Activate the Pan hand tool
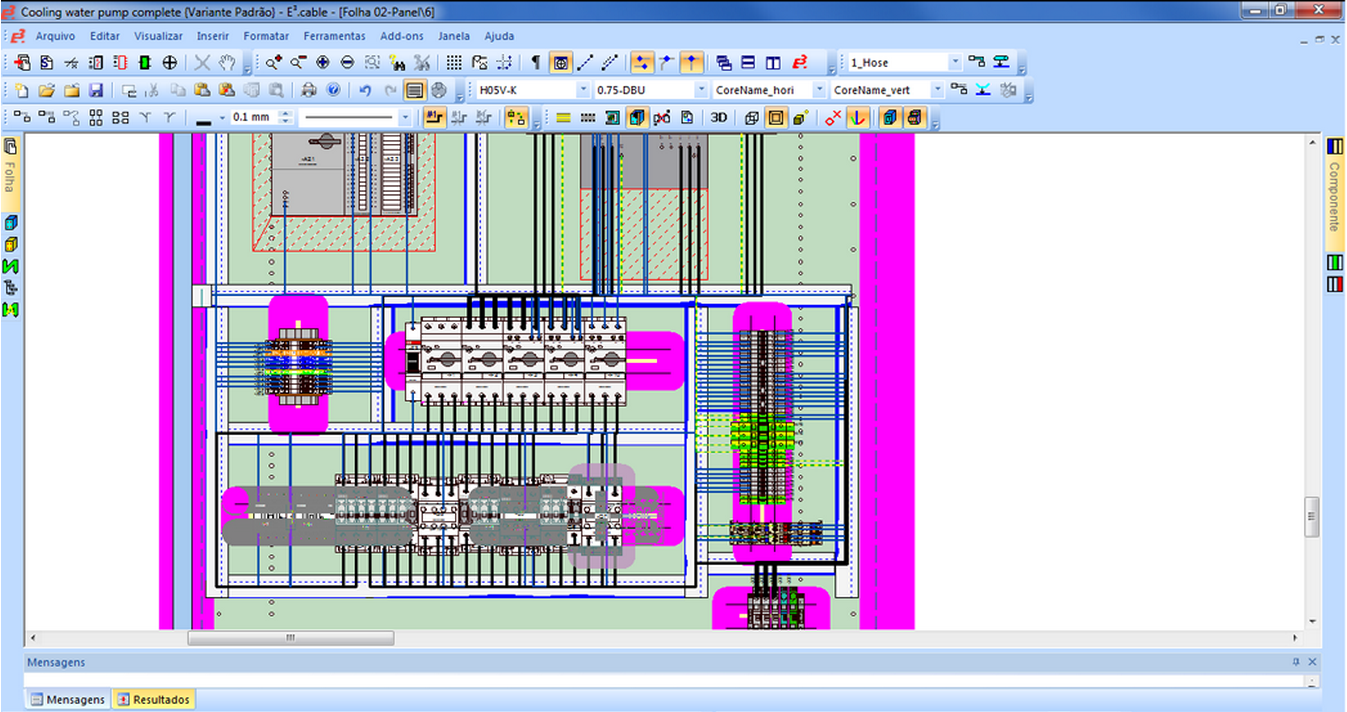Screen dimensions: 1347x712 (227, 62)
